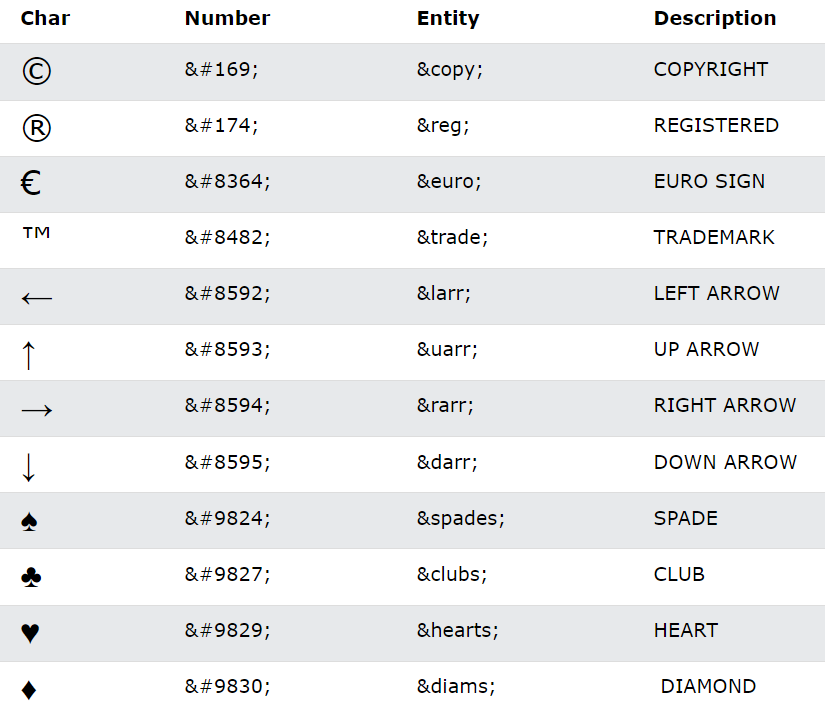Screen dimensions: 825x706
Task: Click the diamond suit symbol
Action: (28, 689)
